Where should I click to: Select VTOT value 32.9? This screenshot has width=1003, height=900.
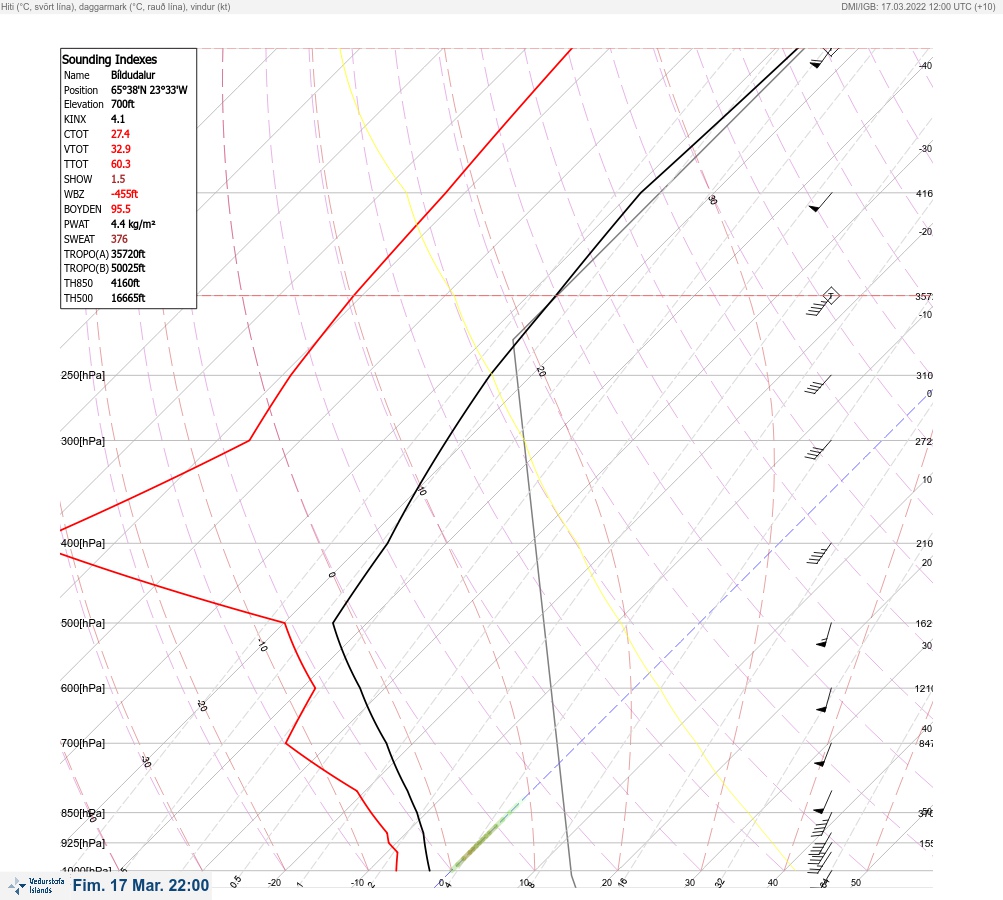(121, 149)
